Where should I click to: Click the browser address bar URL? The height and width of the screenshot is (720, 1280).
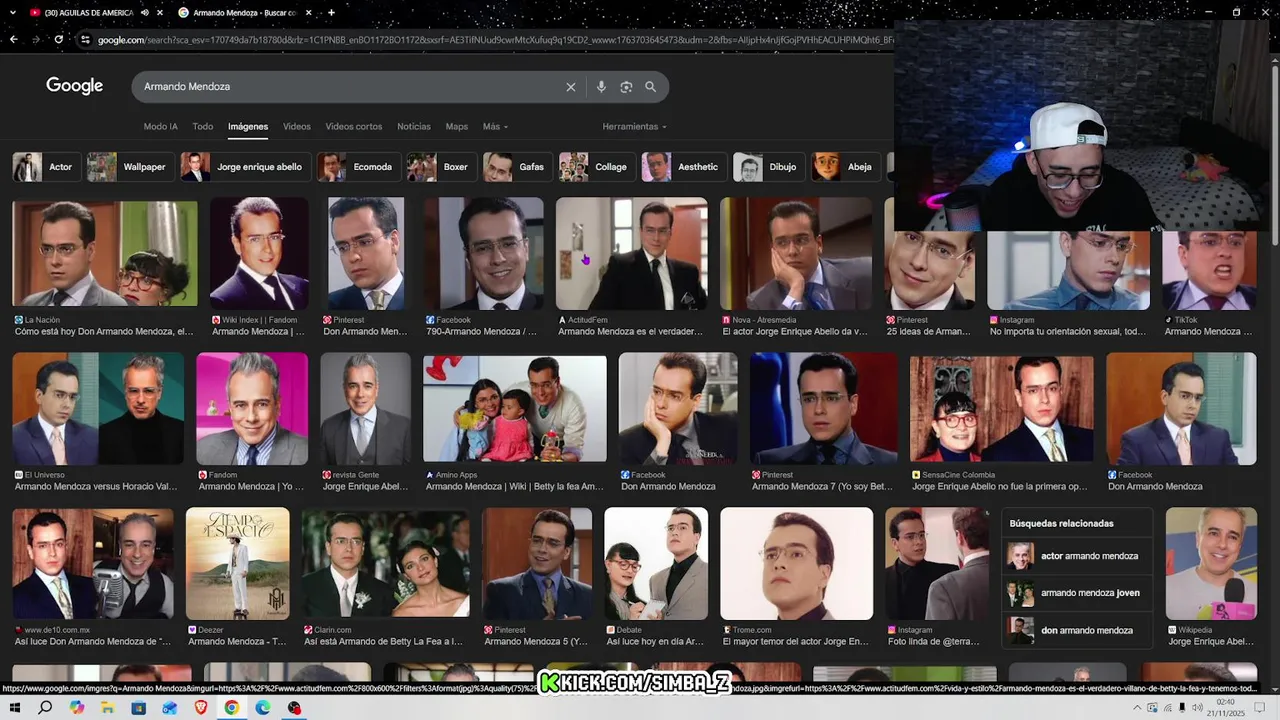pyautogui.click(x=495, y=40)
